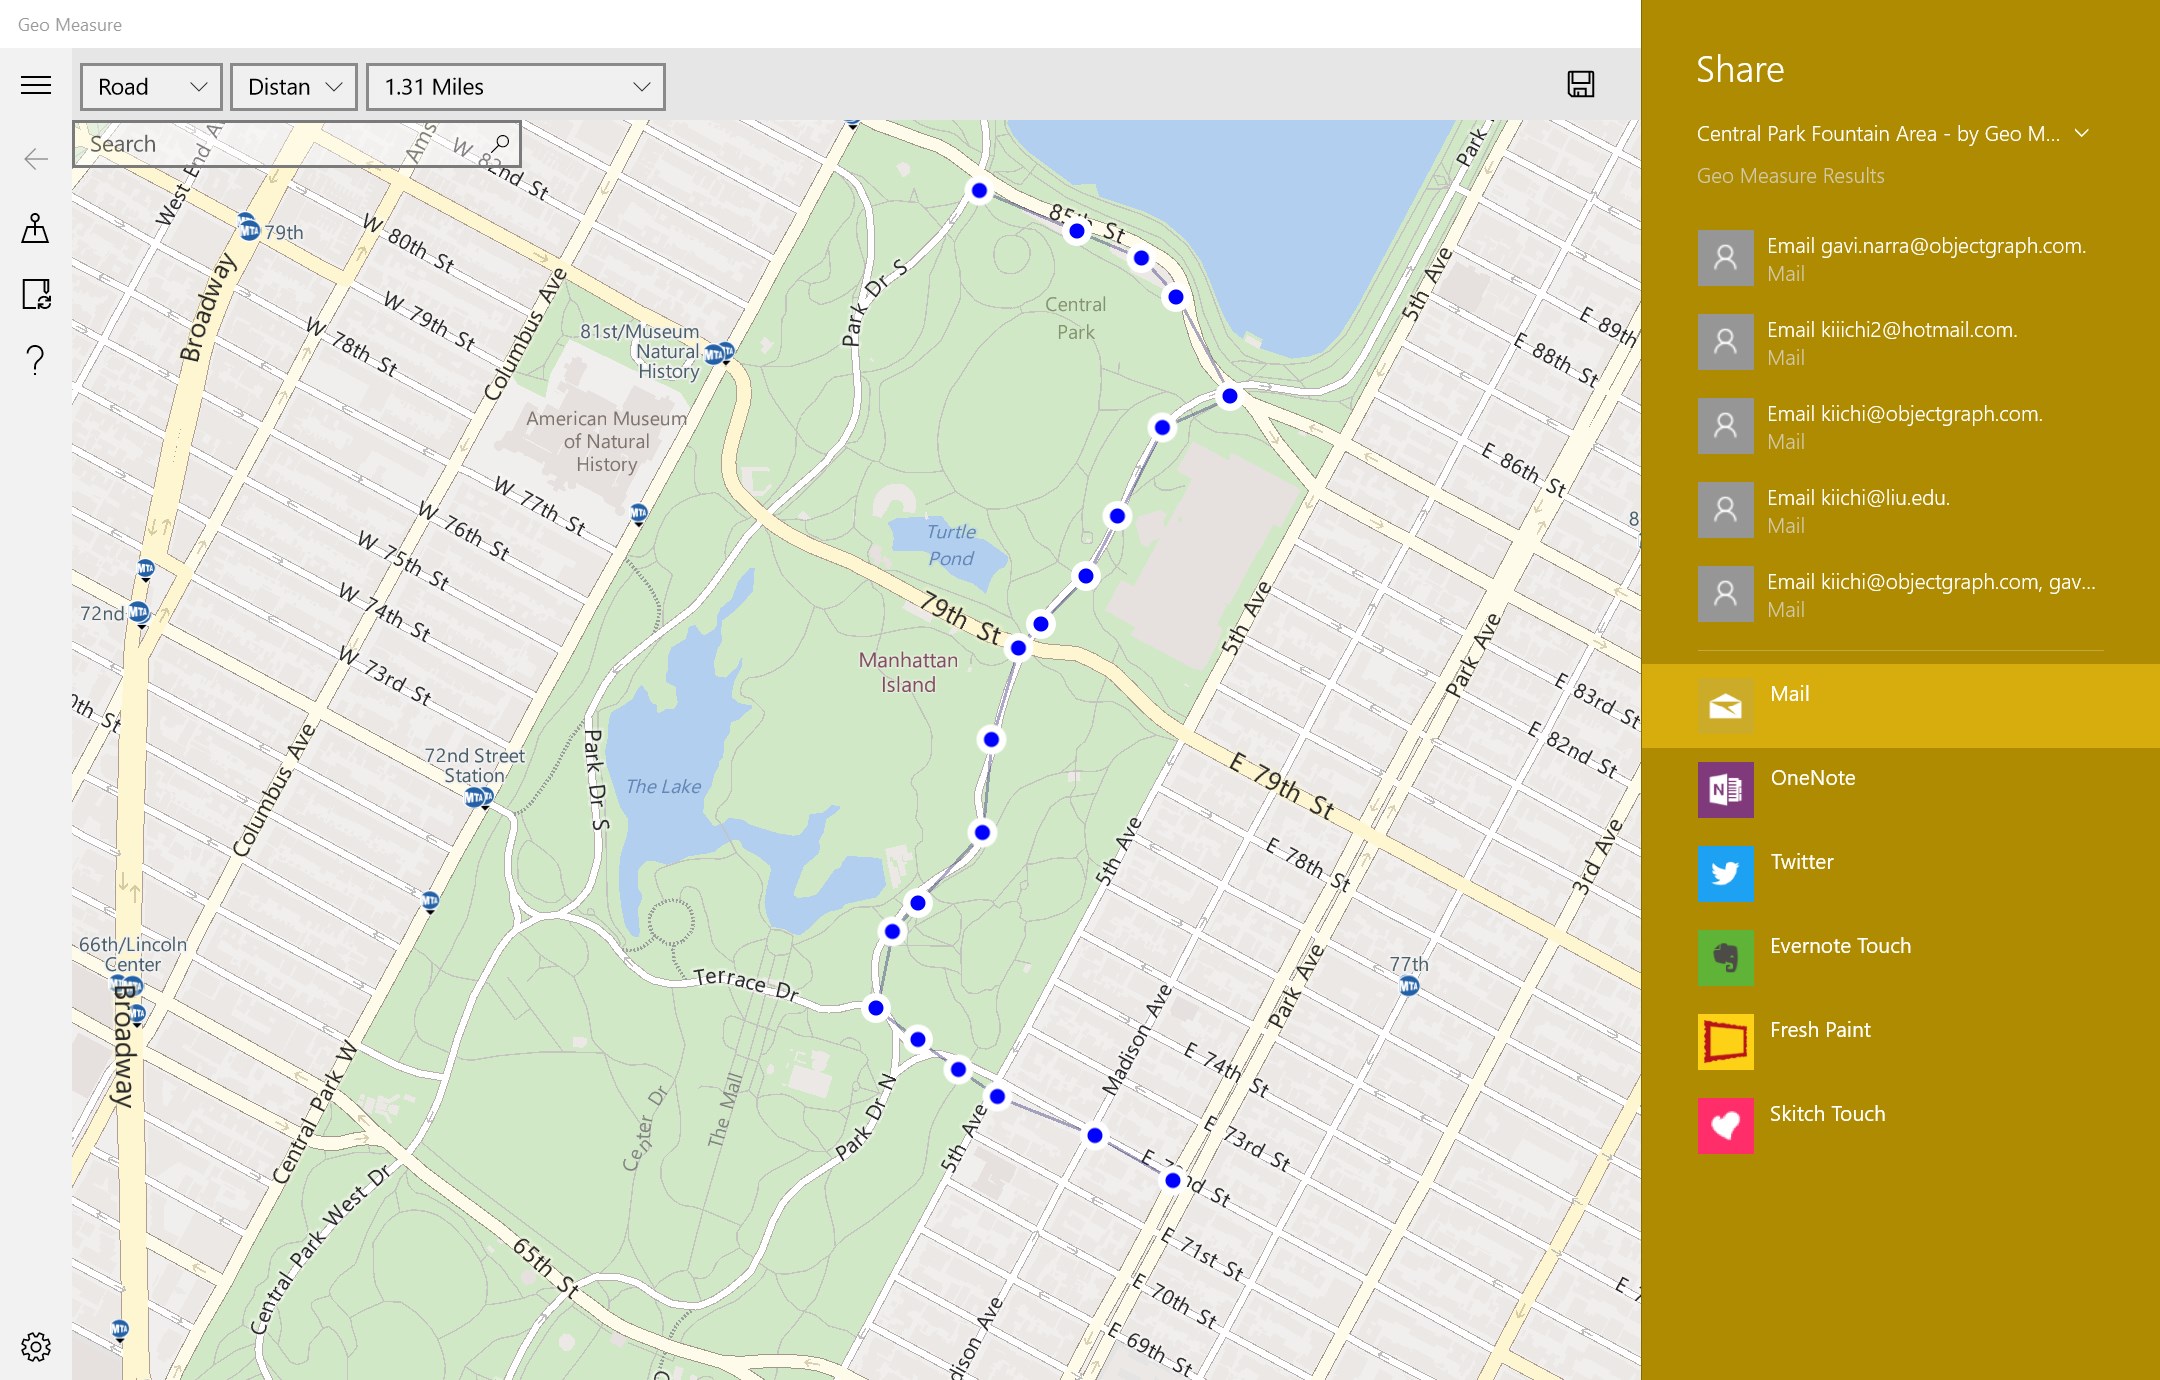This screenshot has height=1380, width=2160.
Task: Click the search magnifier icon
Action: (x=500, y=144)
